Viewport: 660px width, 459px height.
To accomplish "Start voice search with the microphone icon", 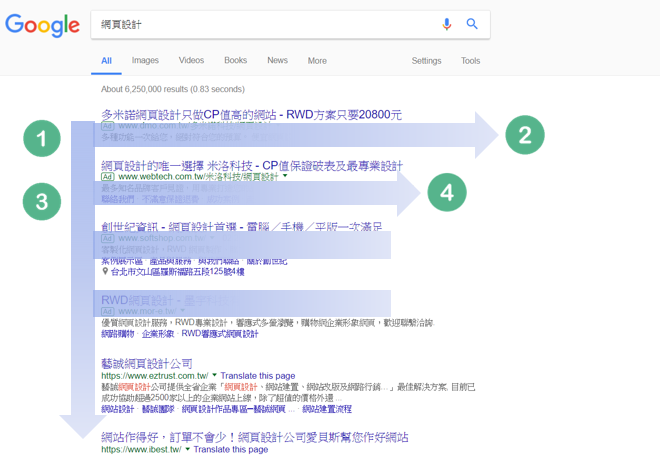I will coord(447,24).
